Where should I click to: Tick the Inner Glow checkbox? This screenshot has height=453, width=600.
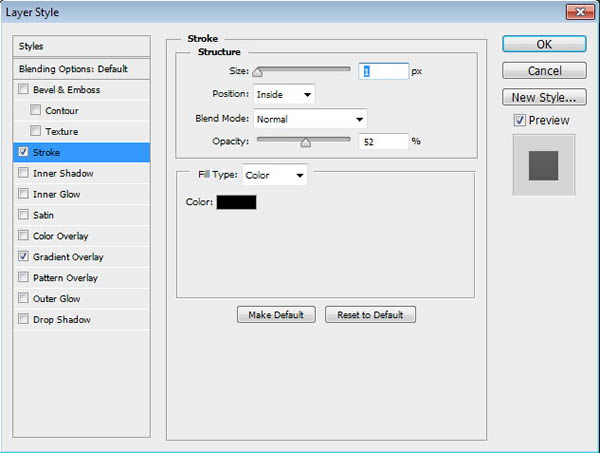(23, 194)
